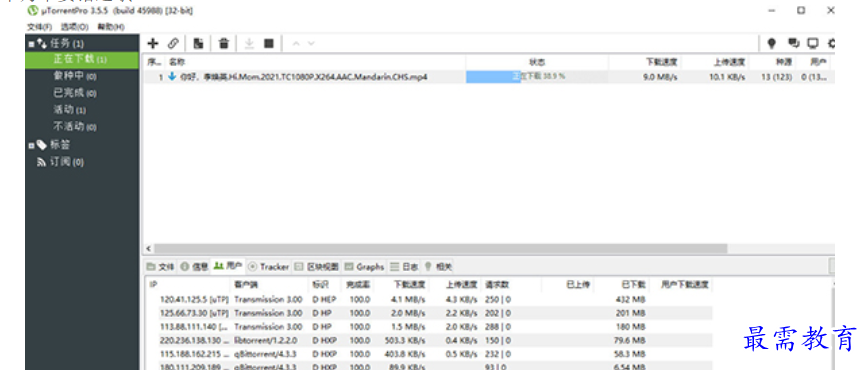Click the blue download arrow beside the torrent name

[172, 77]
